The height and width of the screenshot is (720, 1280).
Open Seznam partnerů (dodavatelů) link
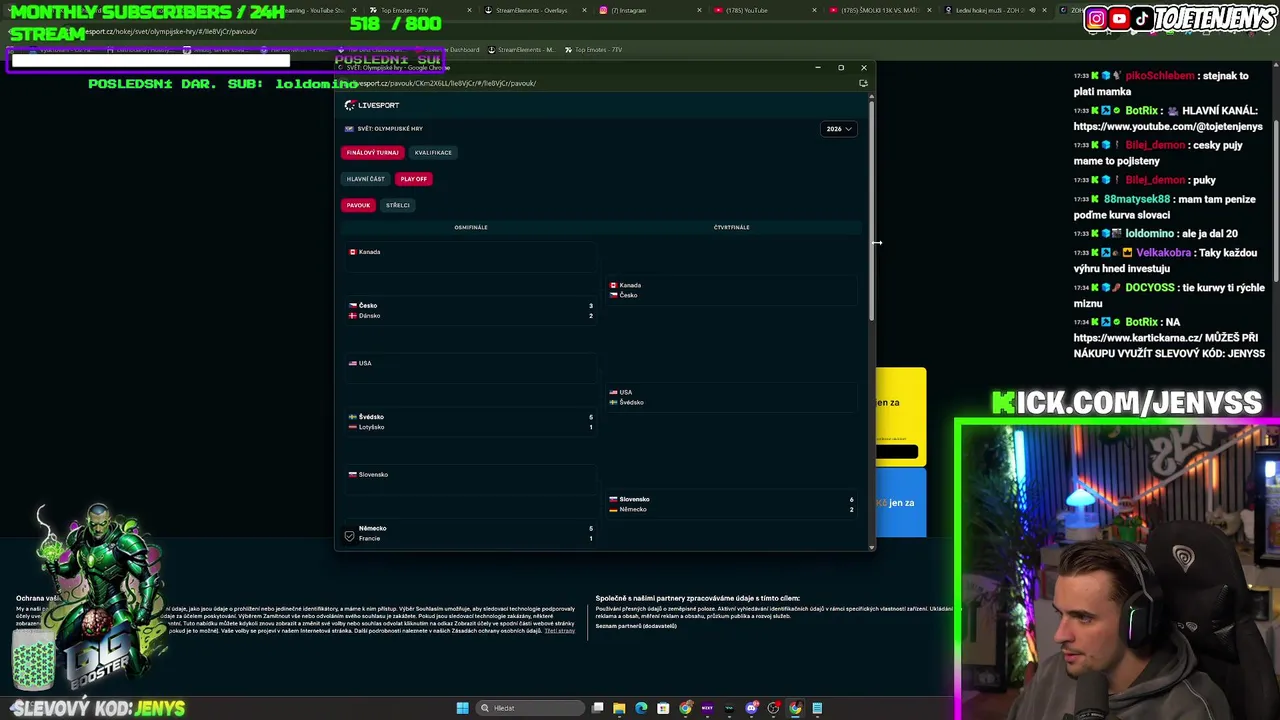[636, 626]
